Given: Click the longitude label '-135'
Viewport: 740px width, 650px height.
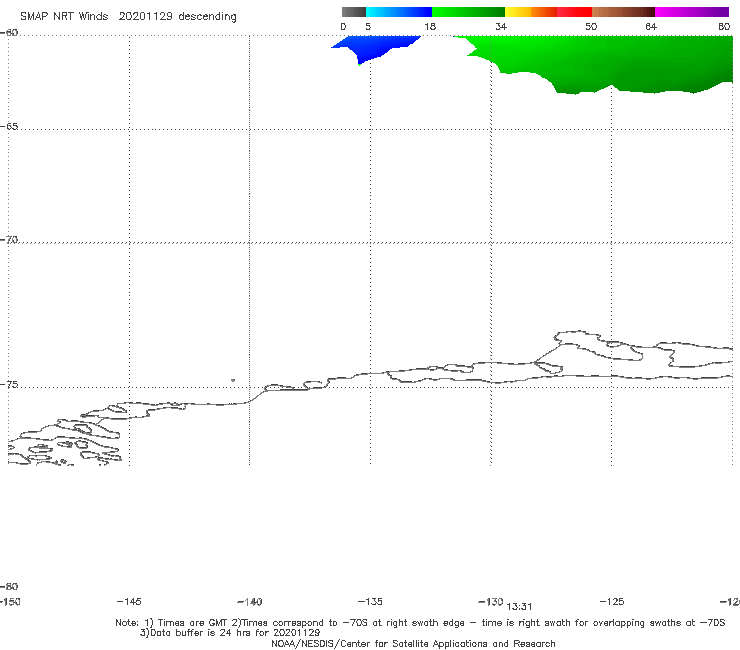Looking at the screenshot, I should [370, 602].
